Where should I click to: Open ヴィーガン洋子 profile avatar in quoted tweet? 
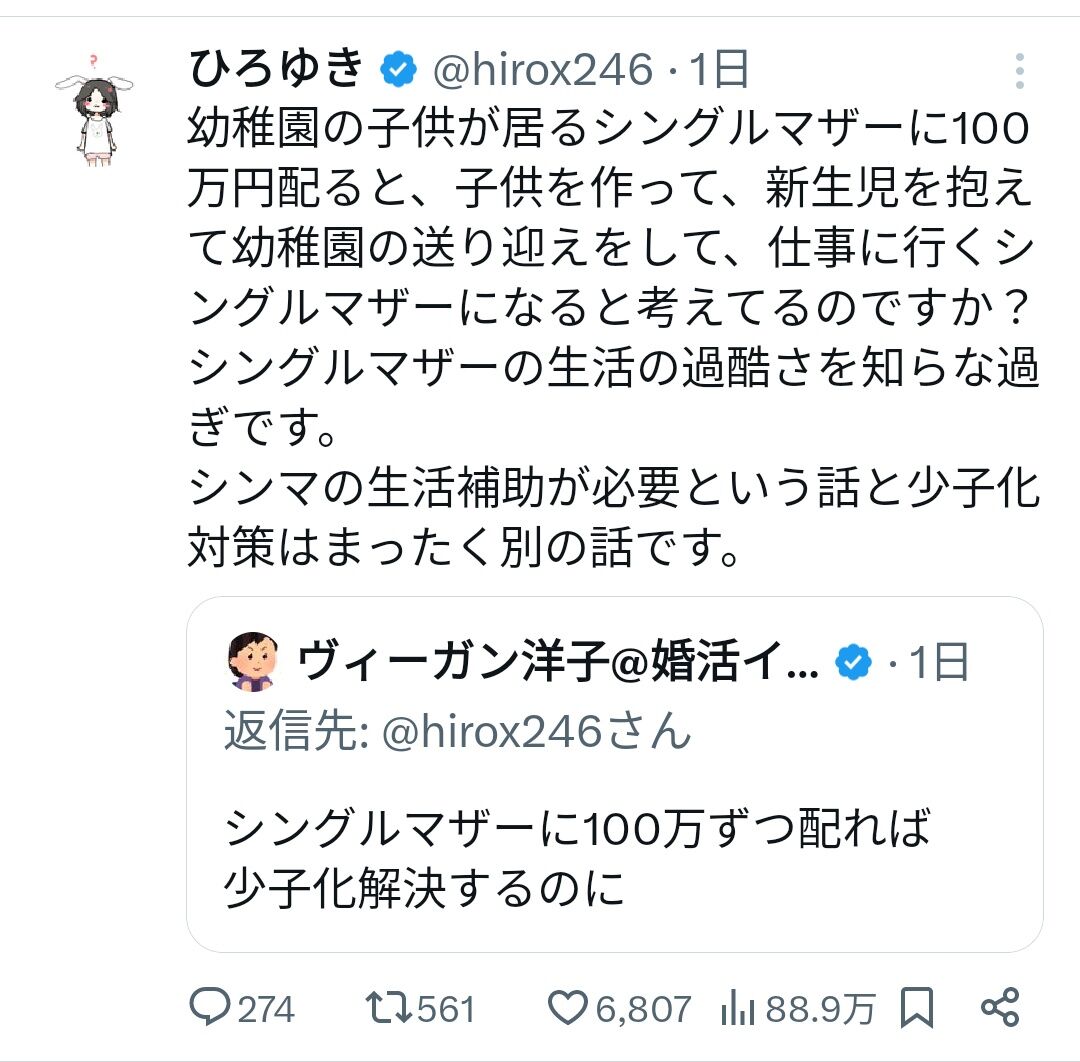click(253, 661)
